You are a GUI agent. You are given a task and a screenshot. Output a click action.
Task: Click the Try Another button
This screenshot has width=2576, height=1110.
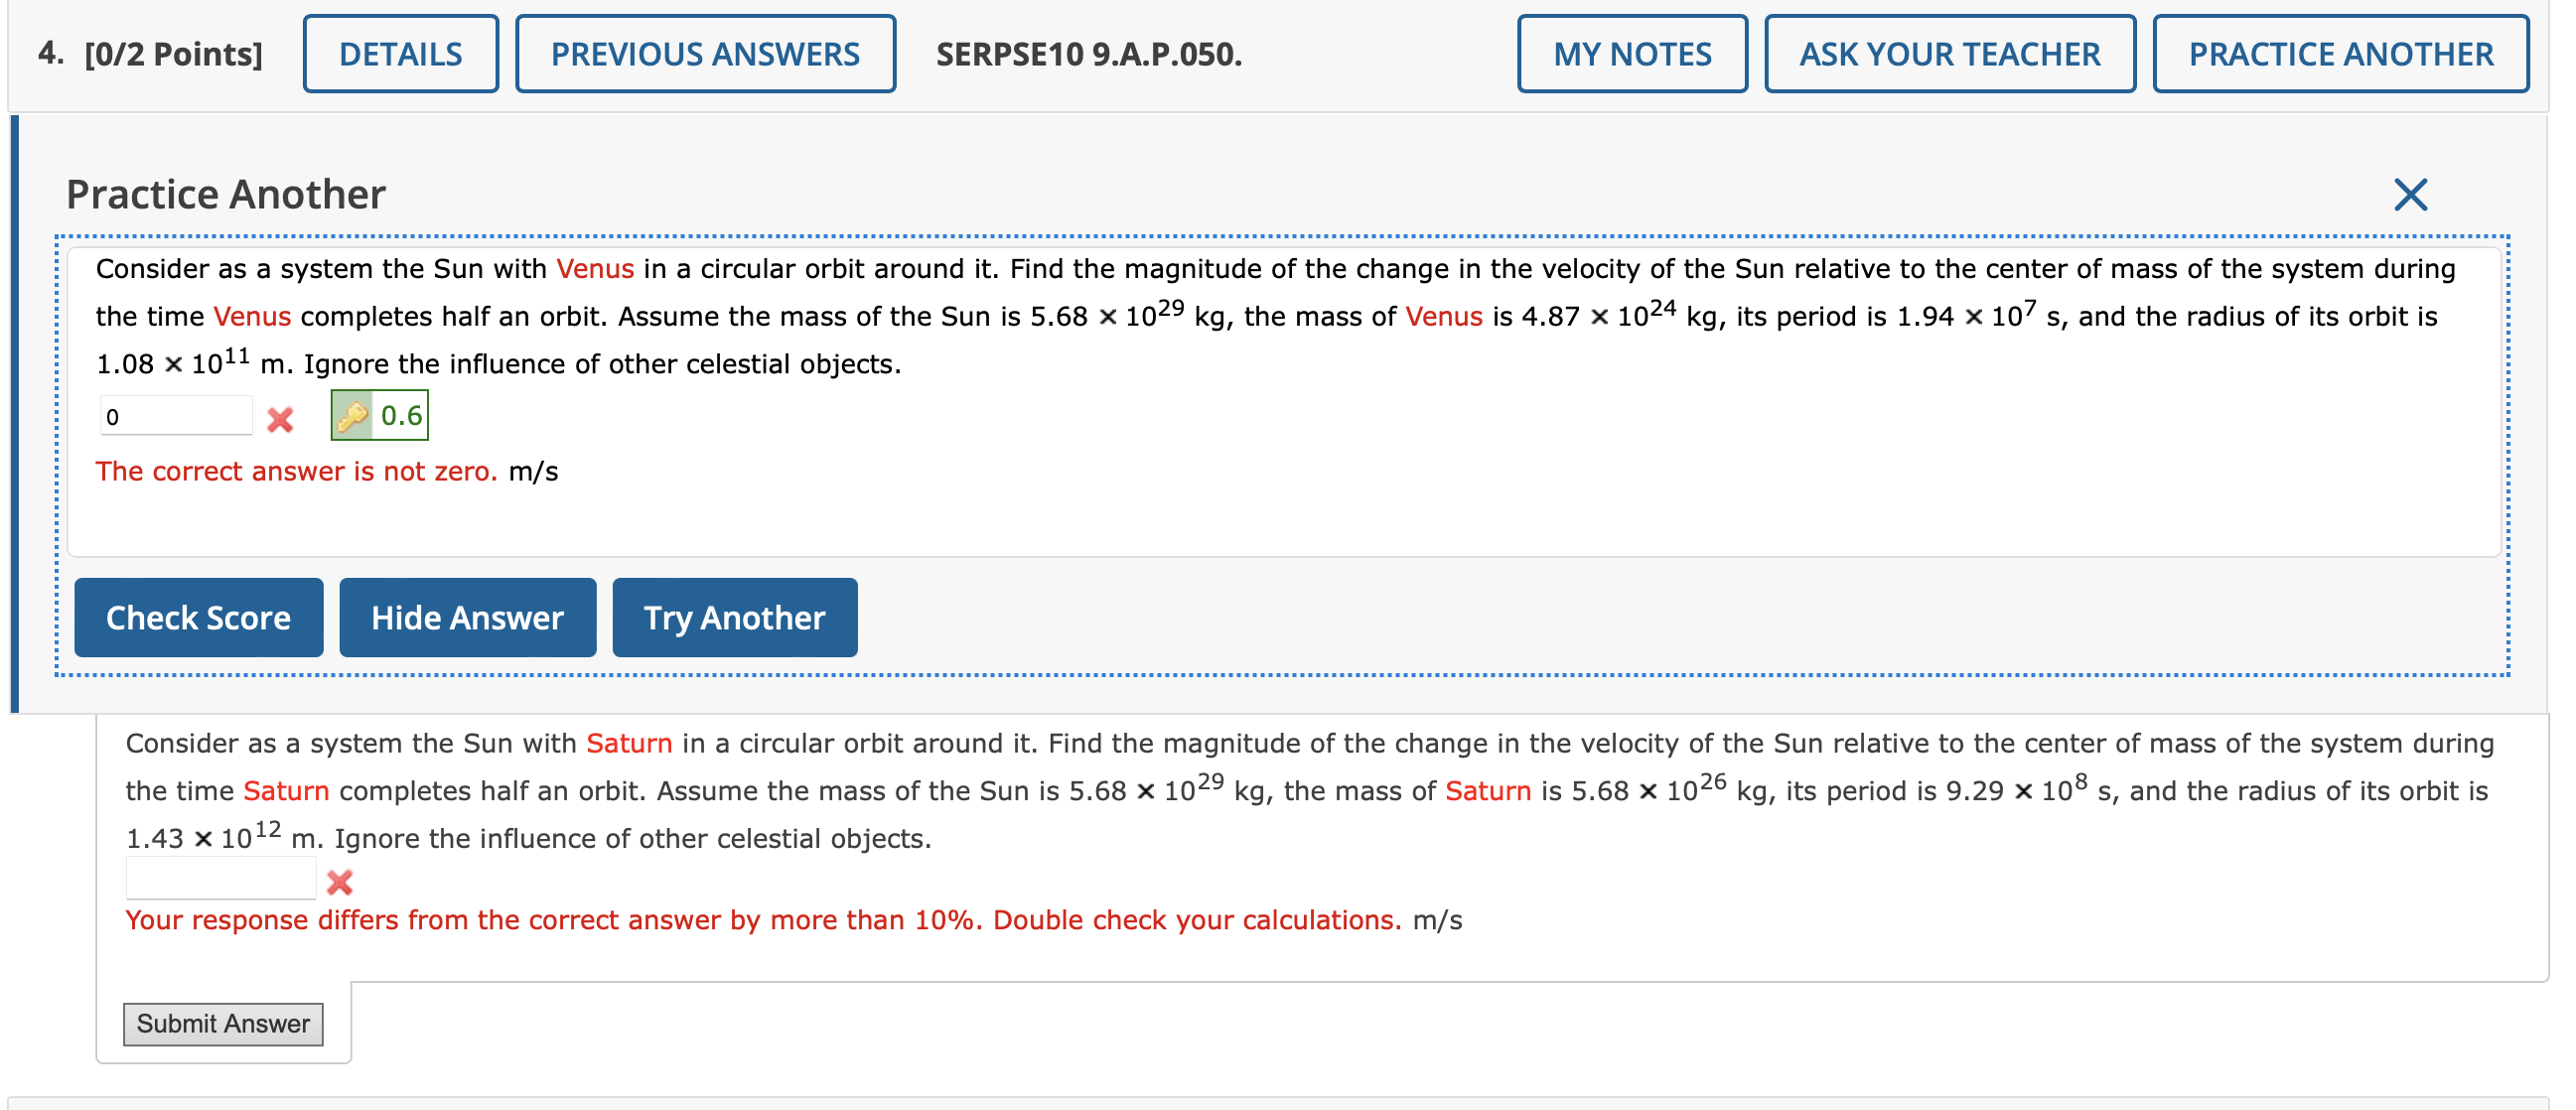(735, 617)
